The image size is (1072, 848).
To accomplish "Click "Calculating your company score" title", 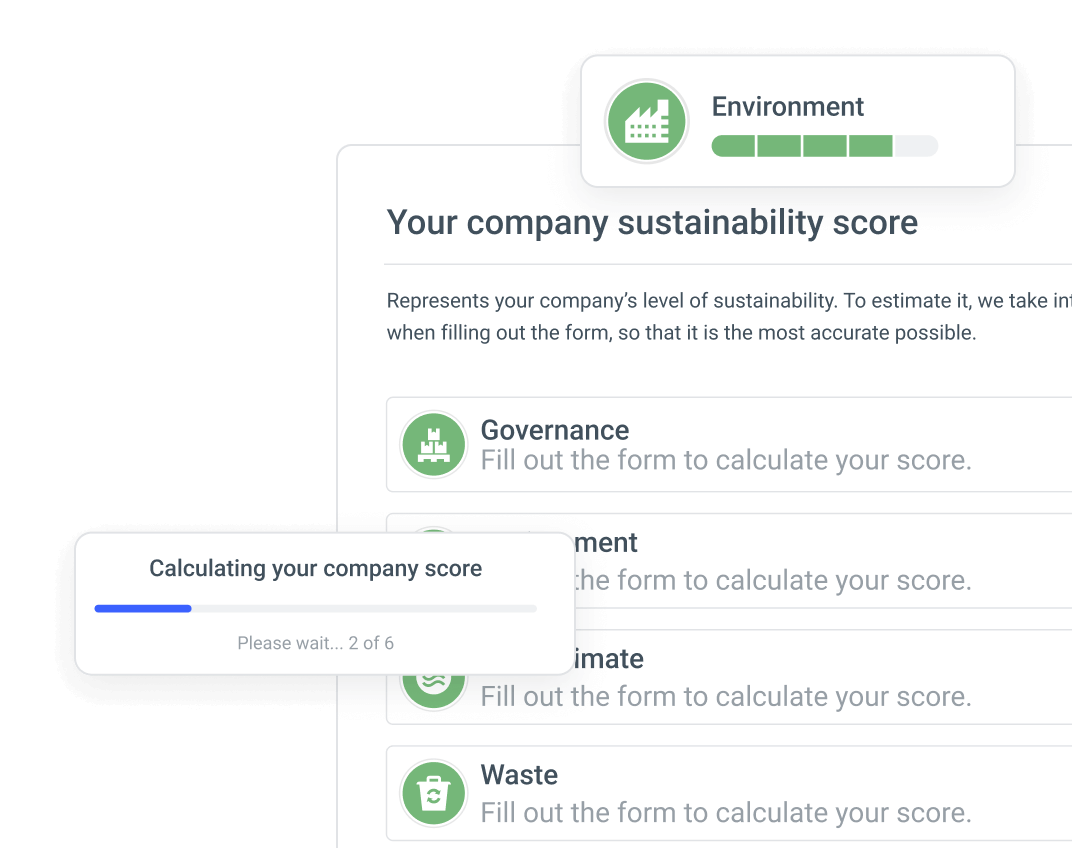I will (315, 568).
